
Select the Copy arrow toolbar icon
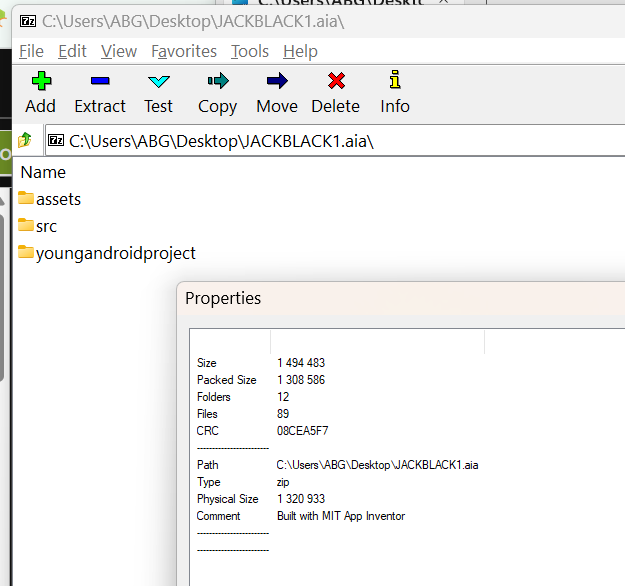pos(218,81)
